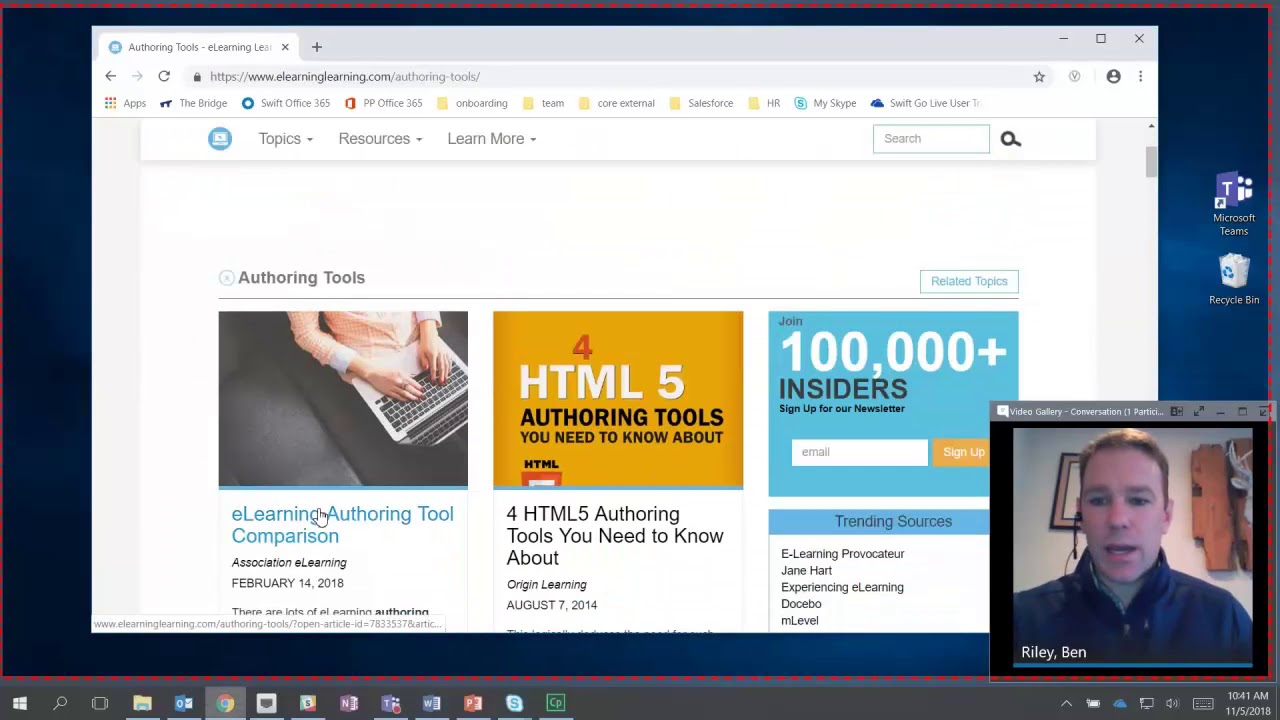Open the eLearning Authoring Tool Comparison article
Image resolution: width=1280 pixels, height=720 pixels.
[342, 525]
